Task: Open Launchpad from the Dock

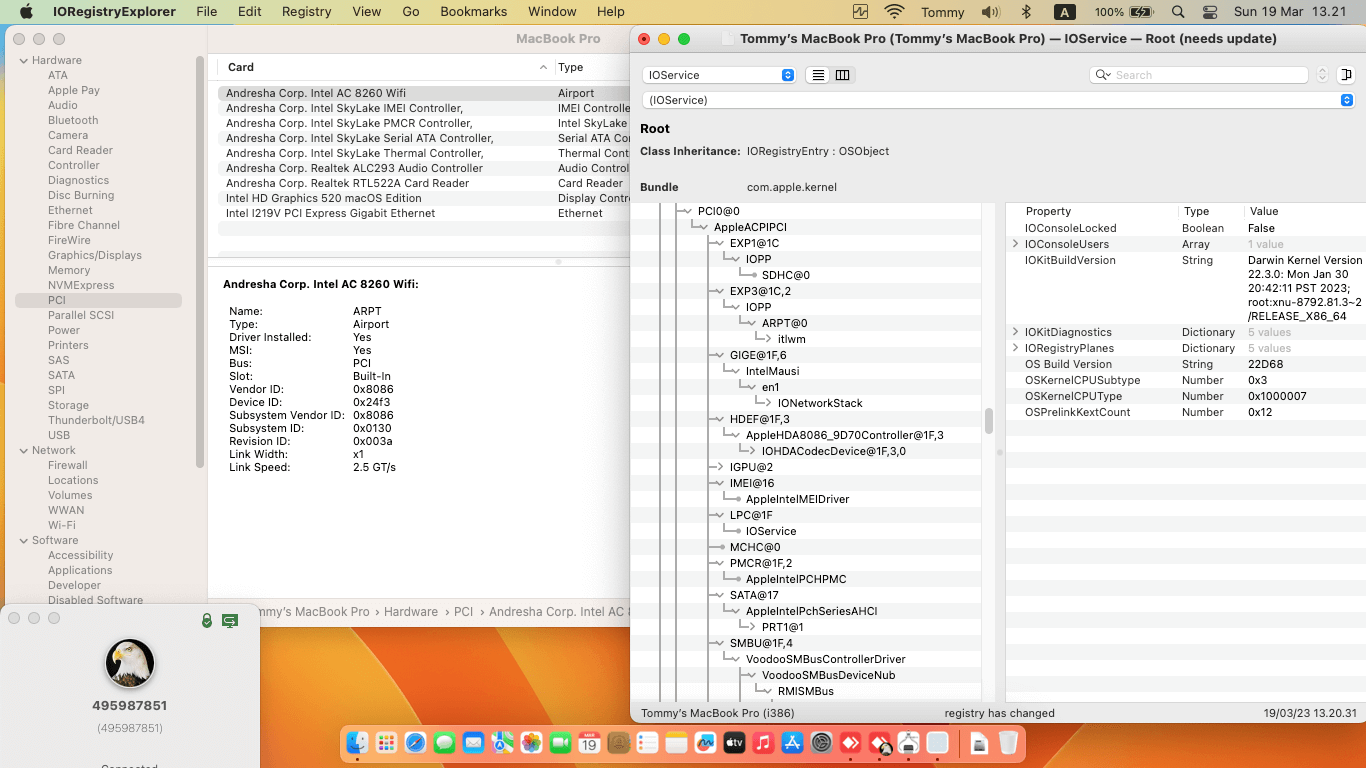Action: pyautogui.click(x=387, y=742)
